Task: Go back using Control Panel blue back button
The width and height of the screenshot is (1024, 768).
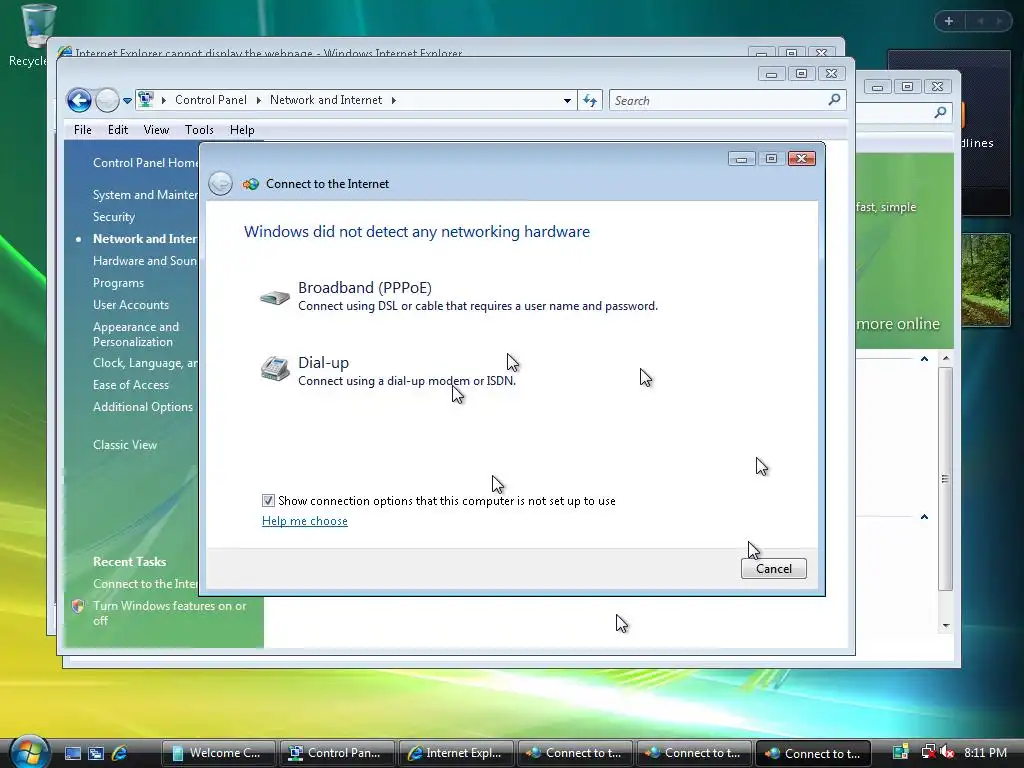Action: pyautogui.click(x=79, y=100)
